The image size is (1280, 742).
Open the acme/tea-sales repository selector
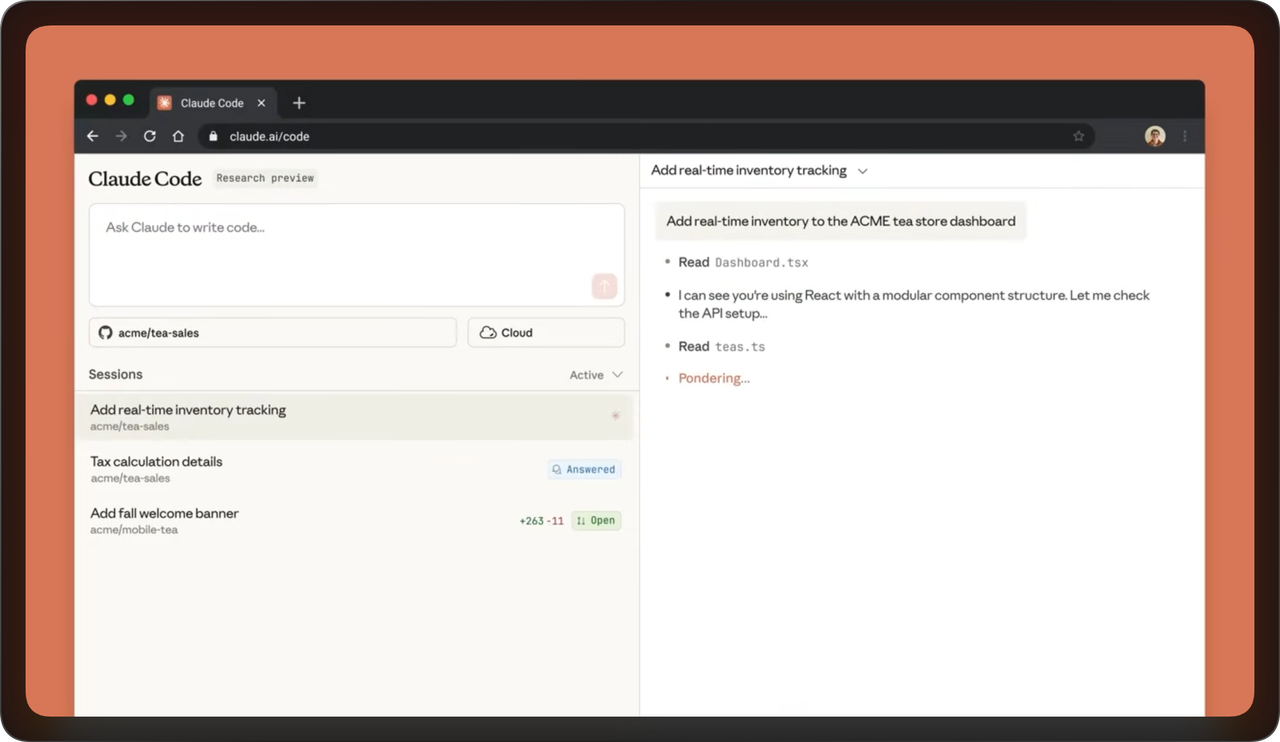(272, 333)
